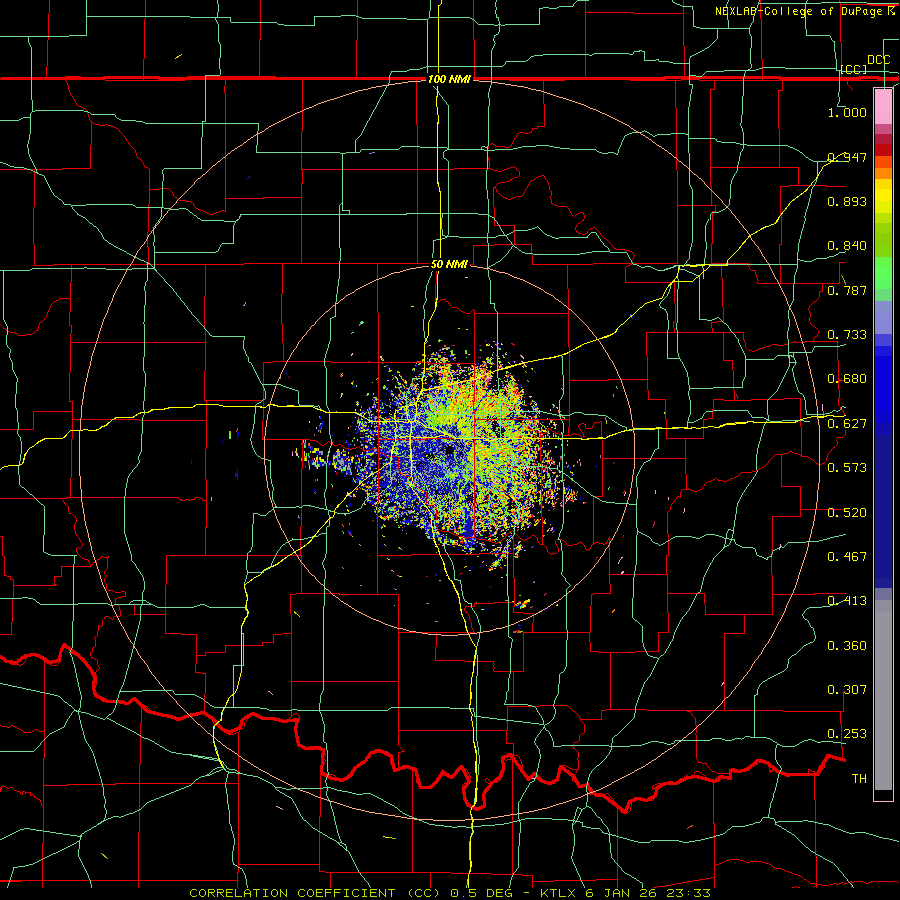Click the DCC product label
This screenshot has width=900, height=900.
[878, 60]
